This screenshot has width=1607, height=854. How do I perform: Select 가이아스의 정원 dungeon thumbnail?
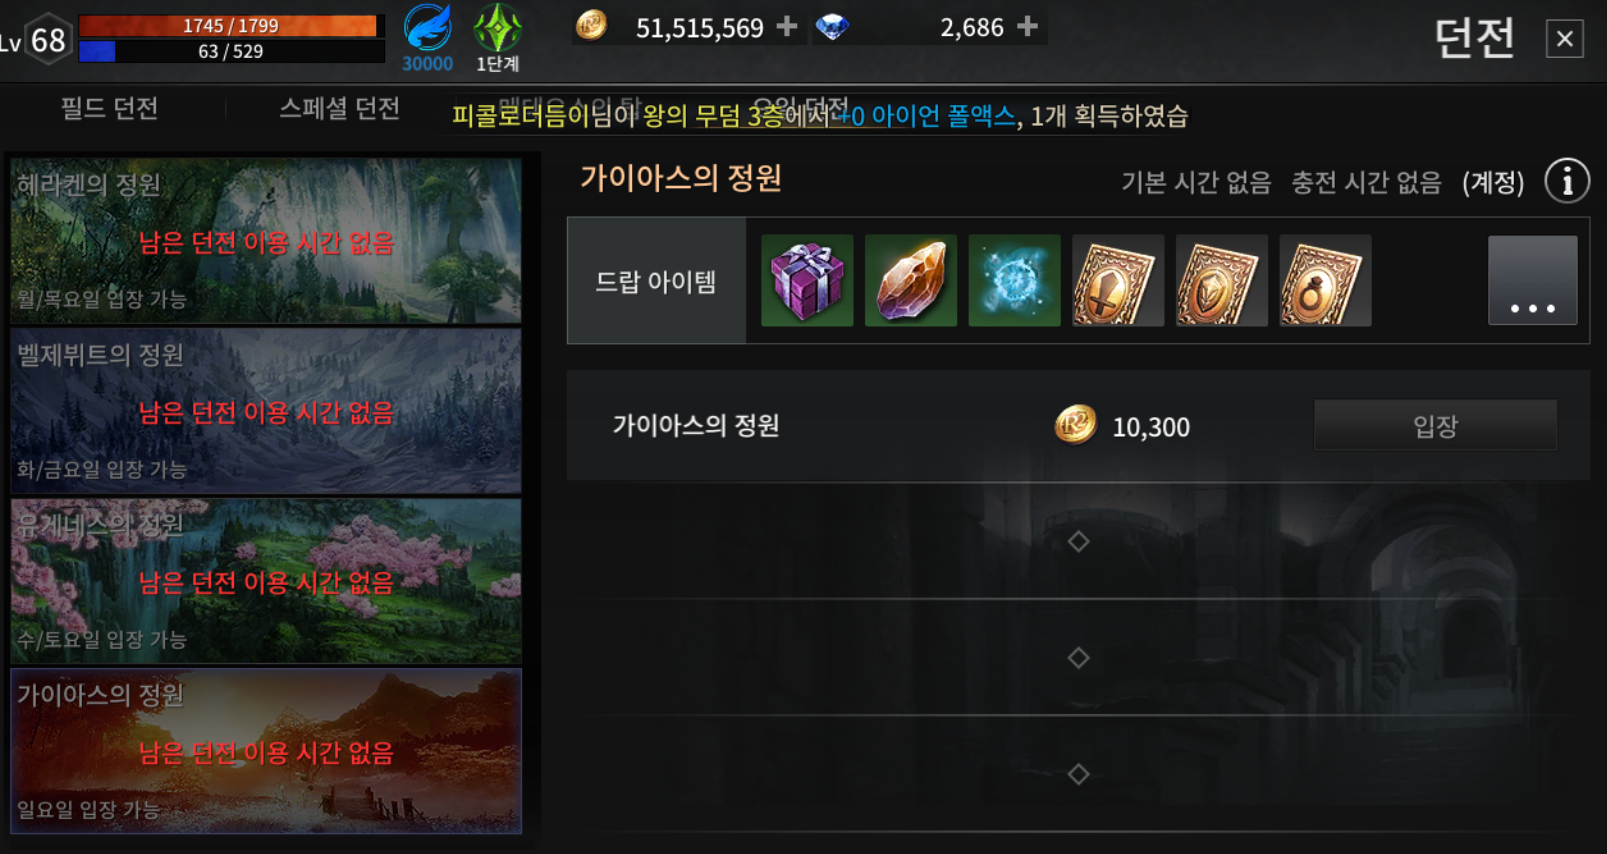(266, 751)
